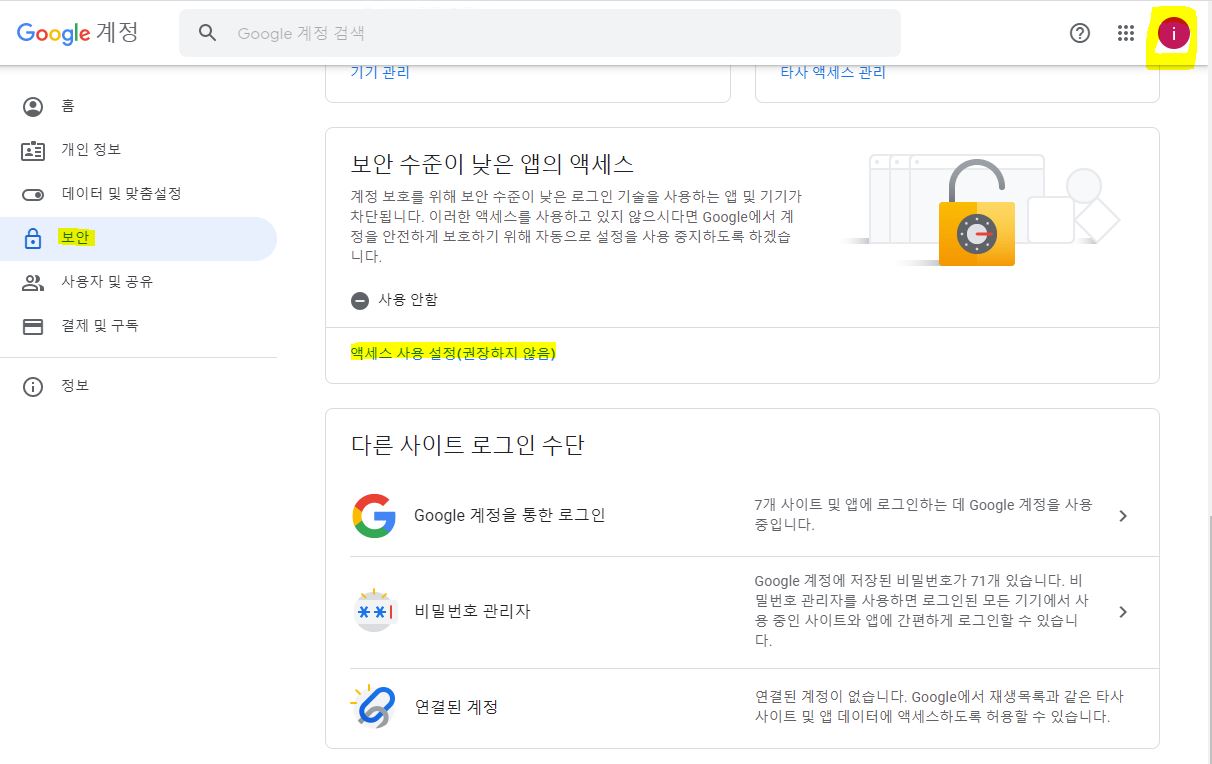Expand 비밀번호 관리자 chevron arrow
1212x764 pixels.
point(1123,611)
